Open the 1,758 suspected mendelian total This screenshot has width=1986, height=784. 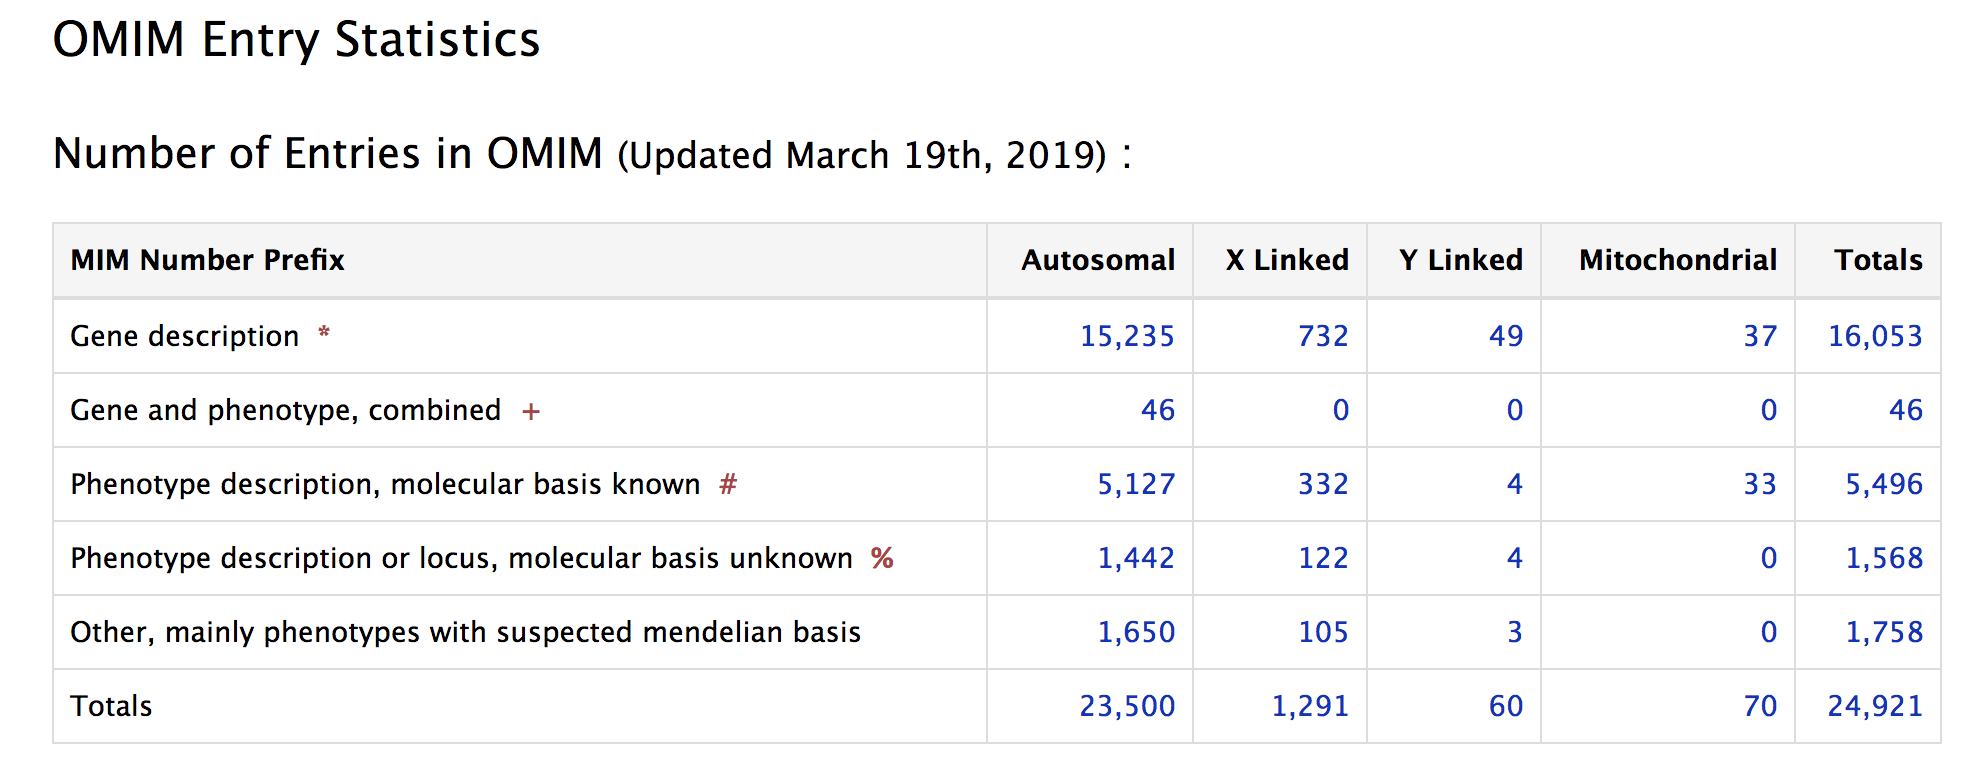pos(1883,632)
